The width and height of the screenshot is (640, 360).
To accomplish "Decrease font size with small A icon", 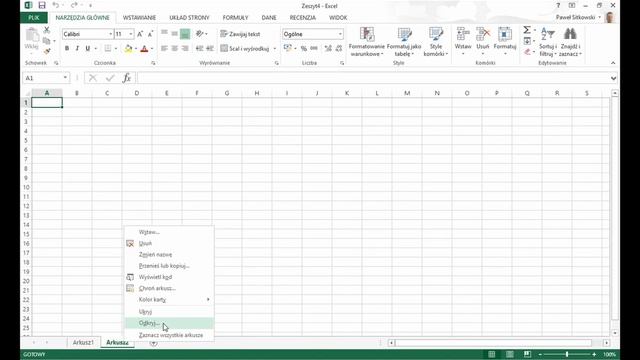I will pyautogui.click(x=150, y=34).
